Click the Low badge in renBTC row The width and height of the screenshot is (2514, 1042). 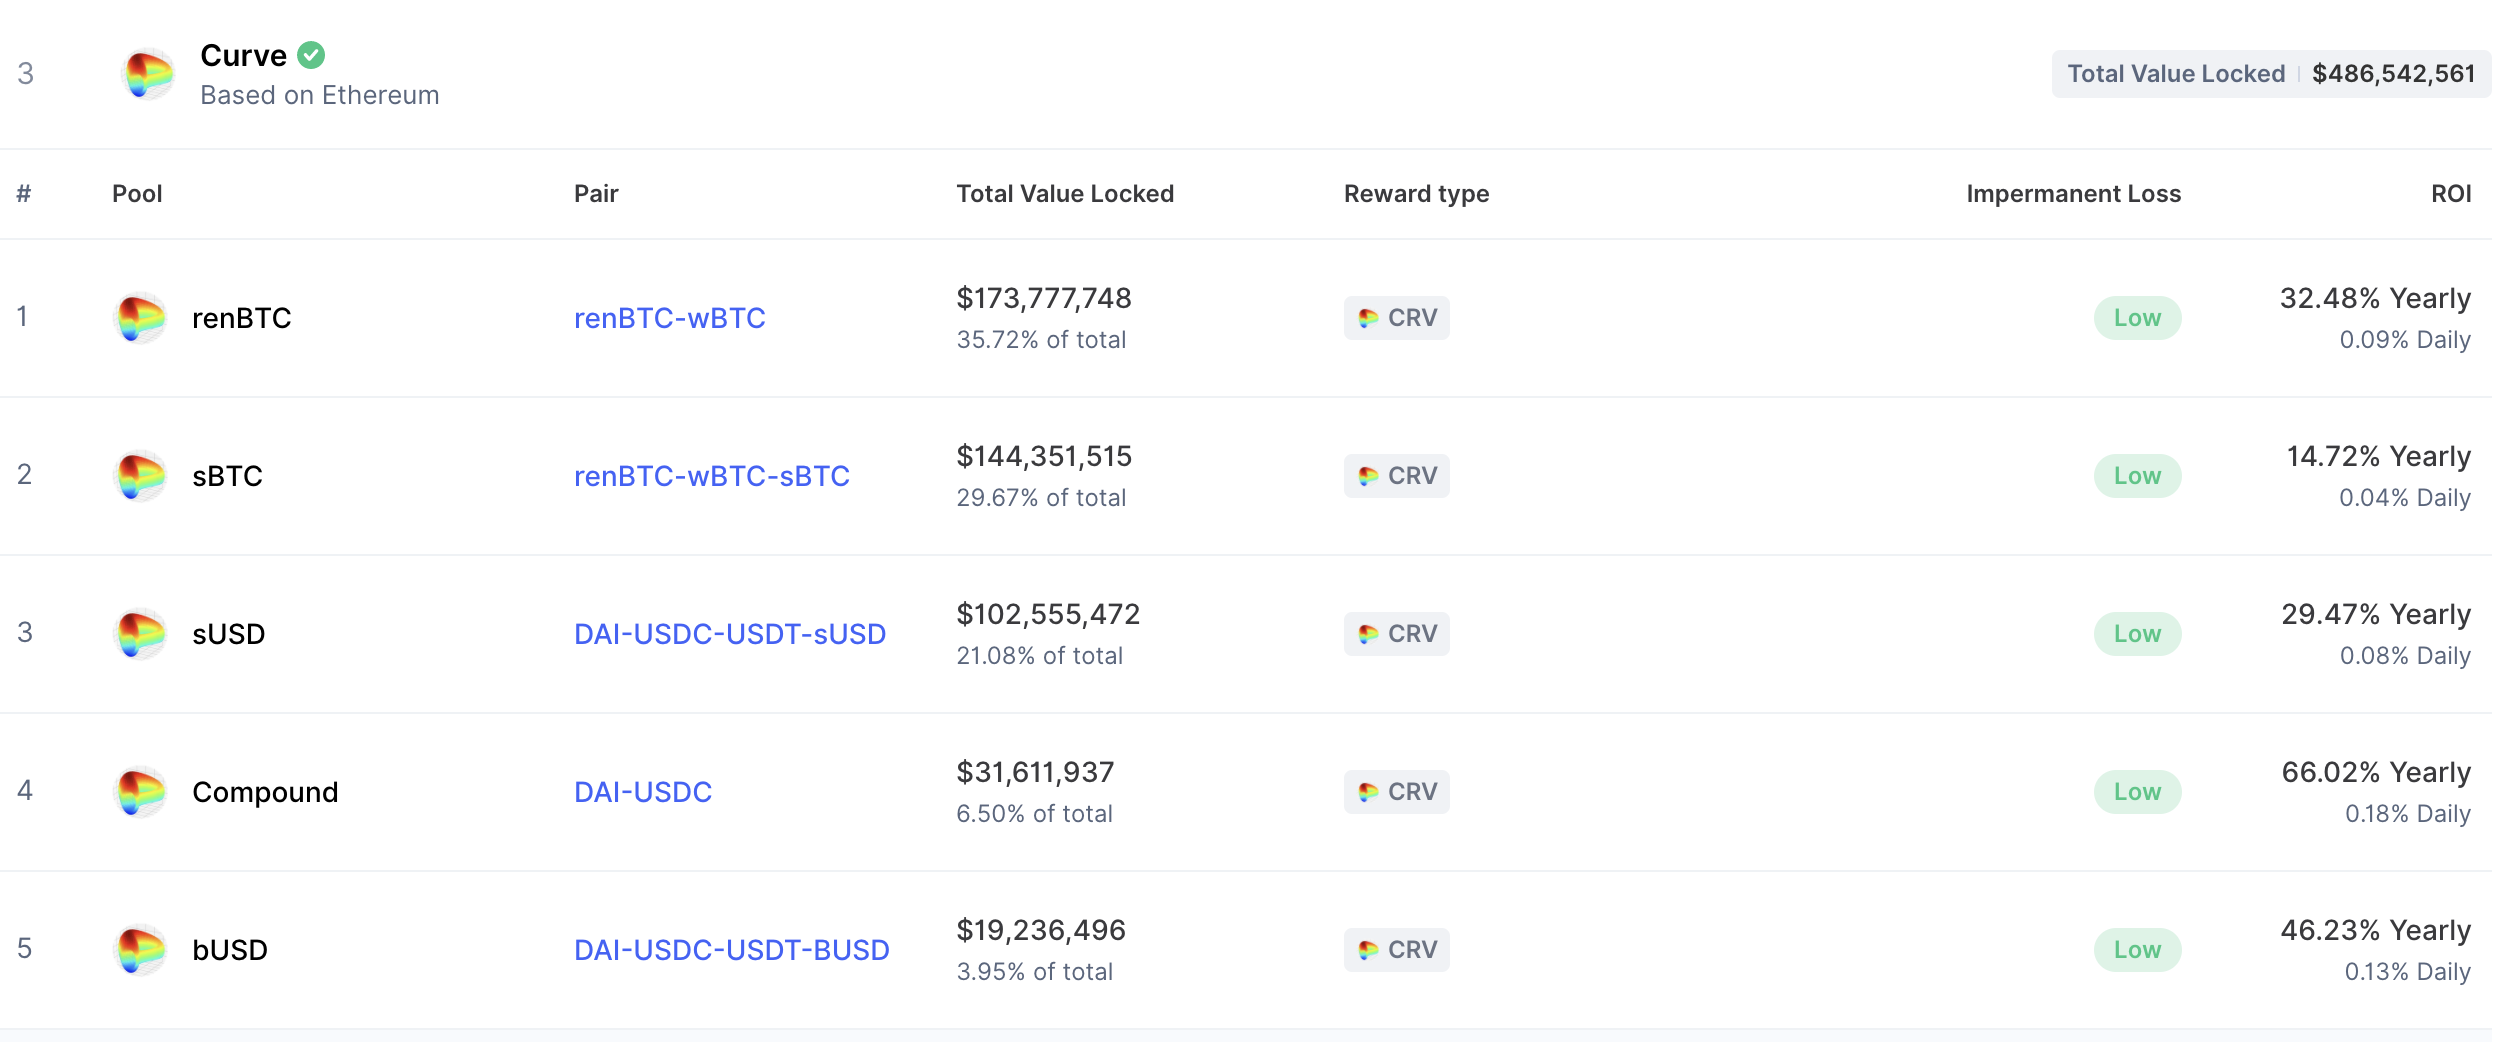[x=2137, y=318]
